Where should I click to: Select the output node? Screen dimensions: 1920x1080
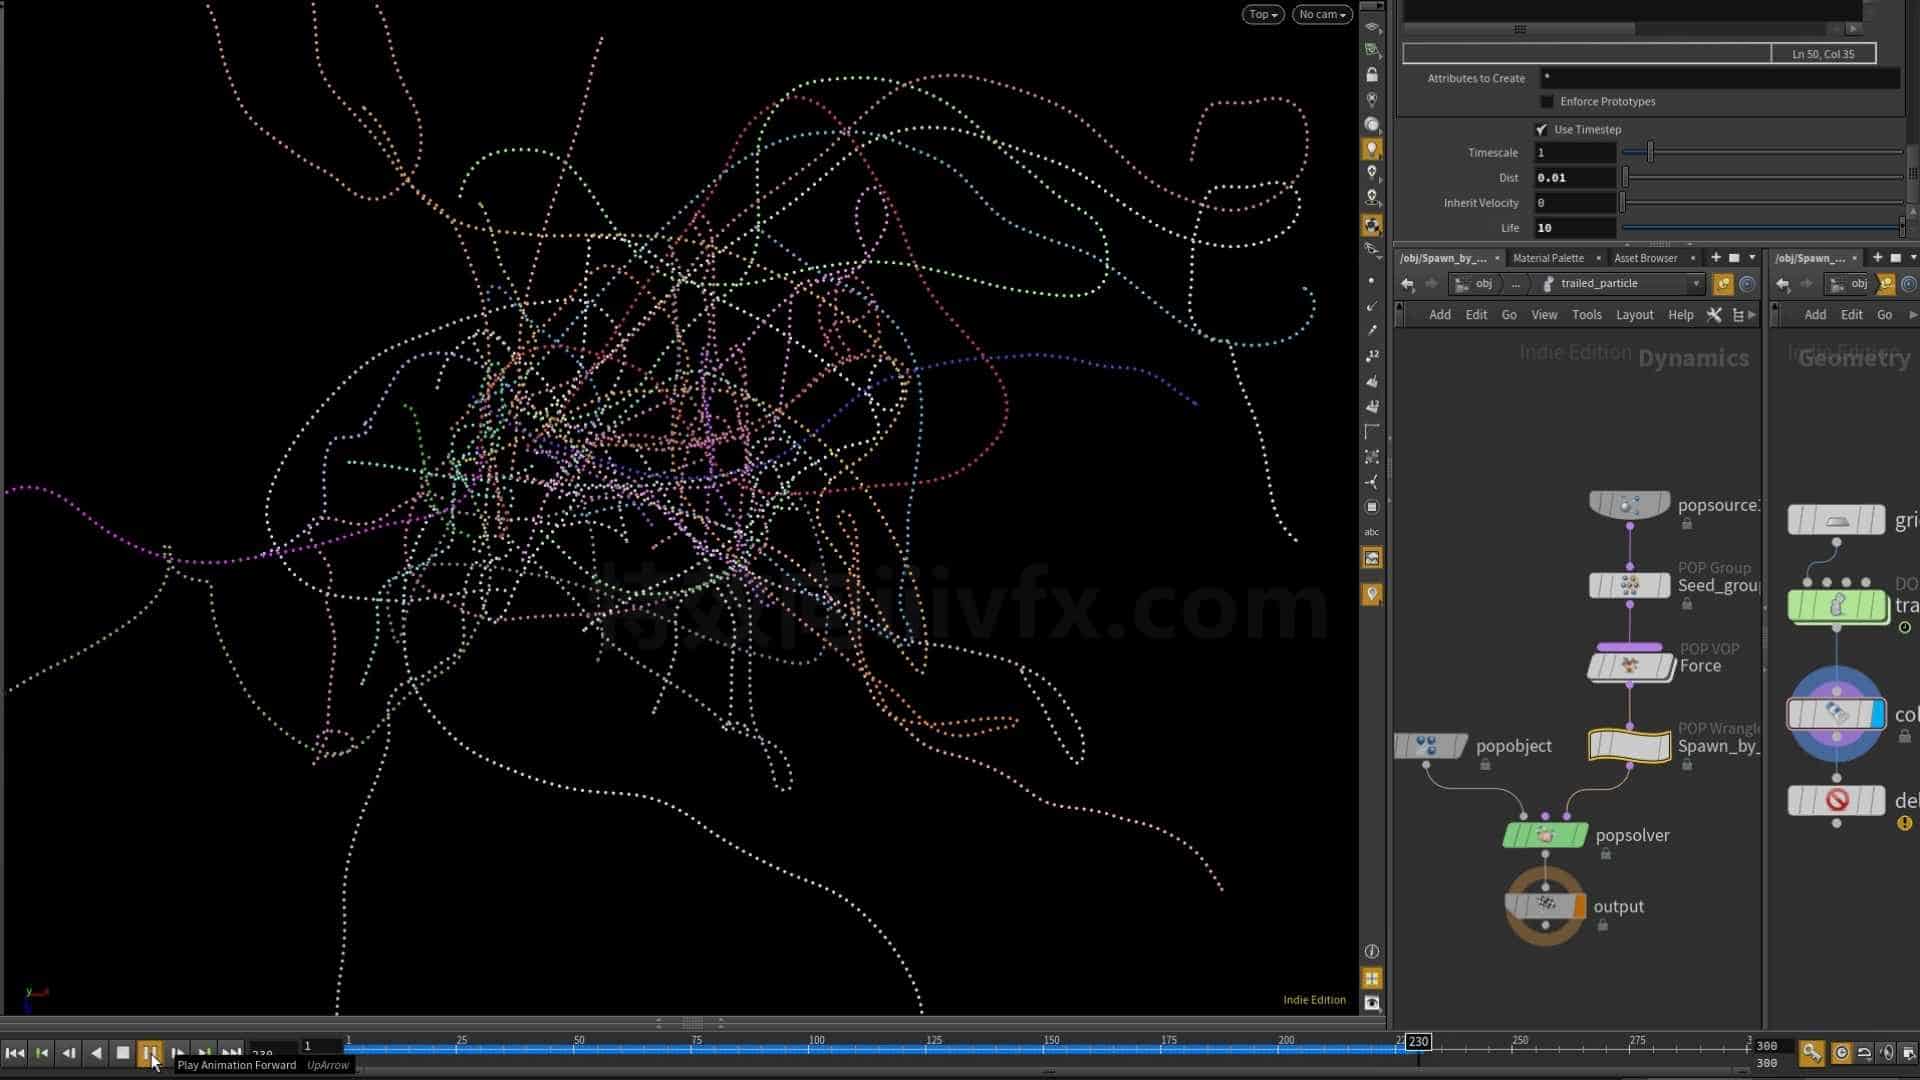(x=1545, y=906)
